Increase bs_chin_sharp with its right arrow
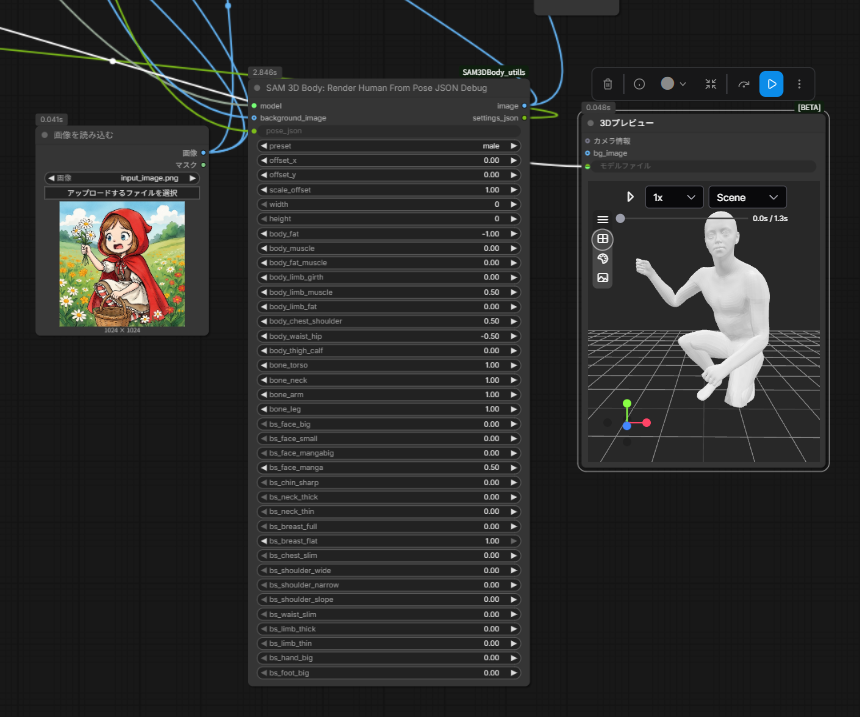 [x=513, y=482]
